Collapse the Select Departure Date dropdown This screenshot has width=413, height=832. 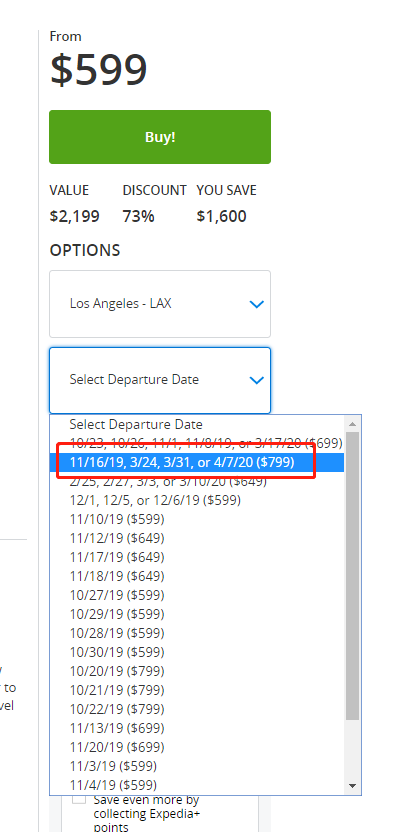[160, 380]
